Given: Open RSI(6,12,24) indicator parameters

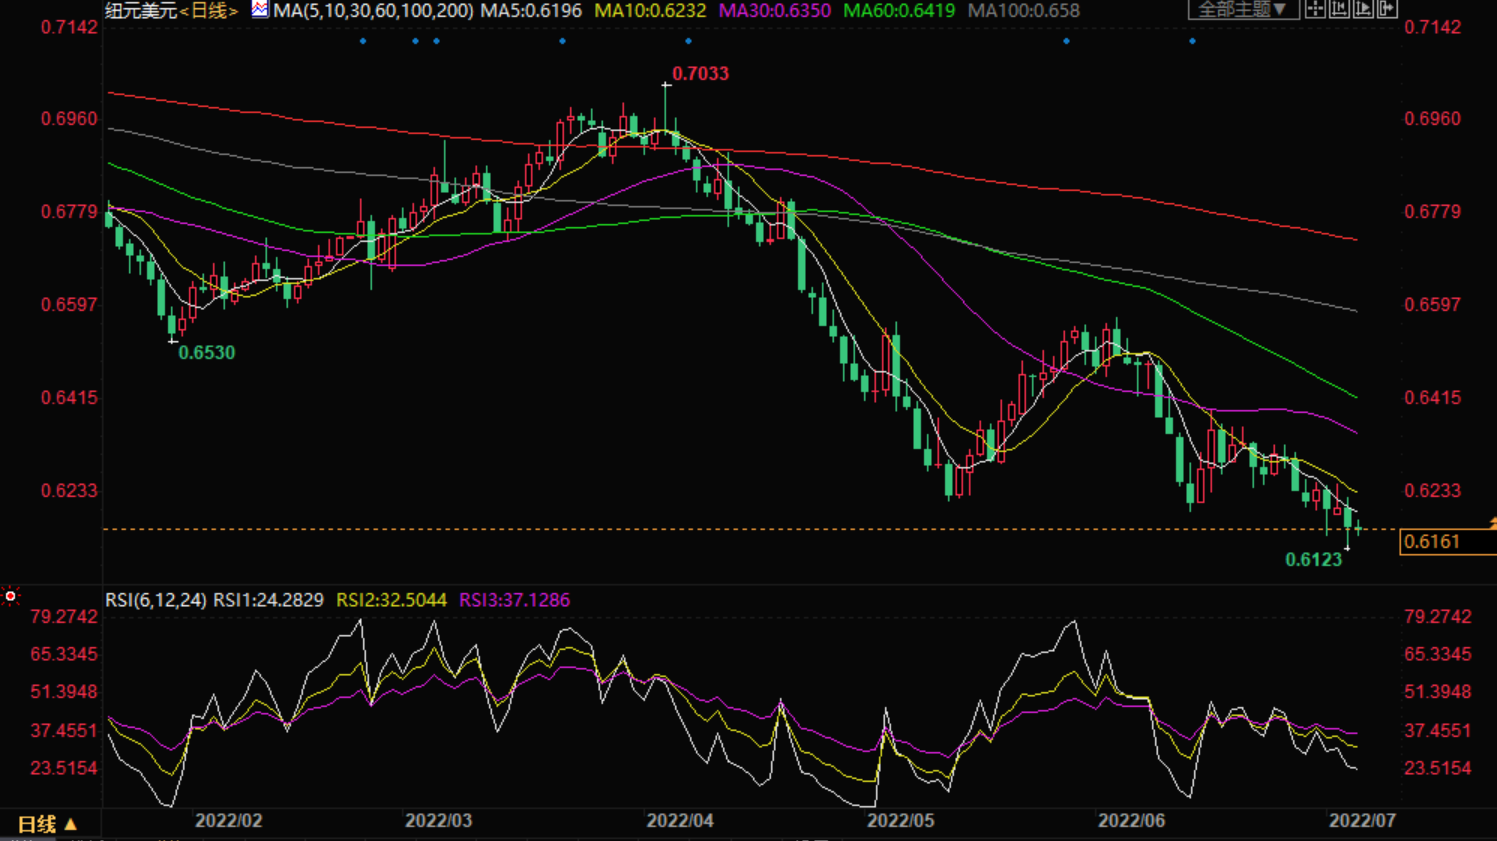Looking at the screenshot, I should click(156, 600).
